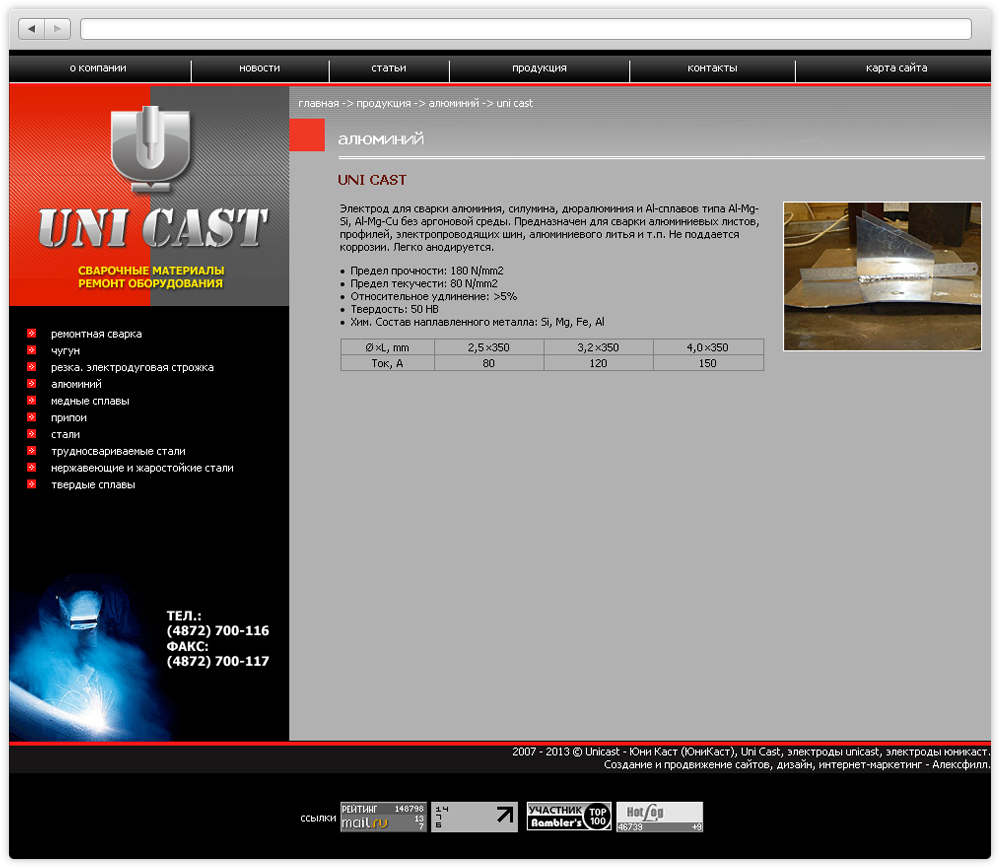Click the red bullet beside 'нержавеющие и жаростойкие стали'
The image size is (1000, 868).
tap(31, 467)
